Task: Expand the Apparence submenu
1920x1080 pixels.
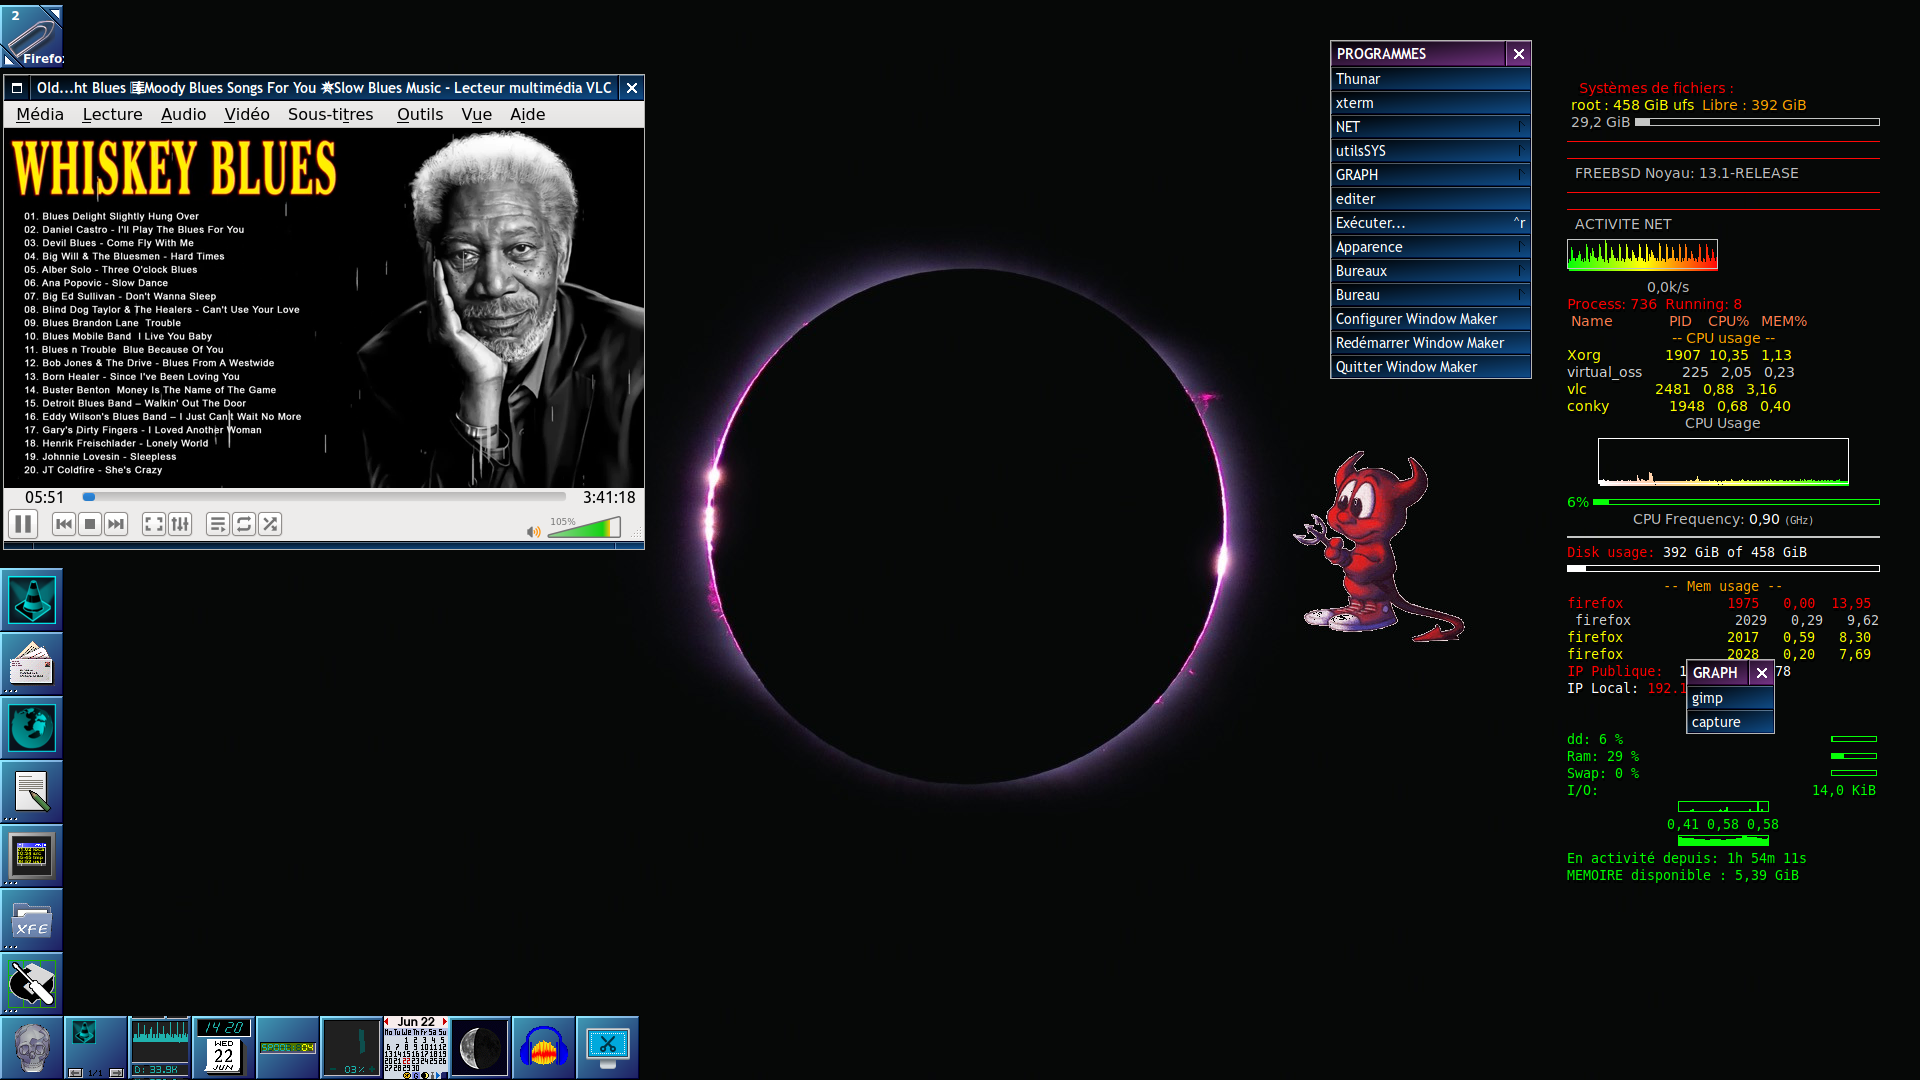Action: [1431, 247]
